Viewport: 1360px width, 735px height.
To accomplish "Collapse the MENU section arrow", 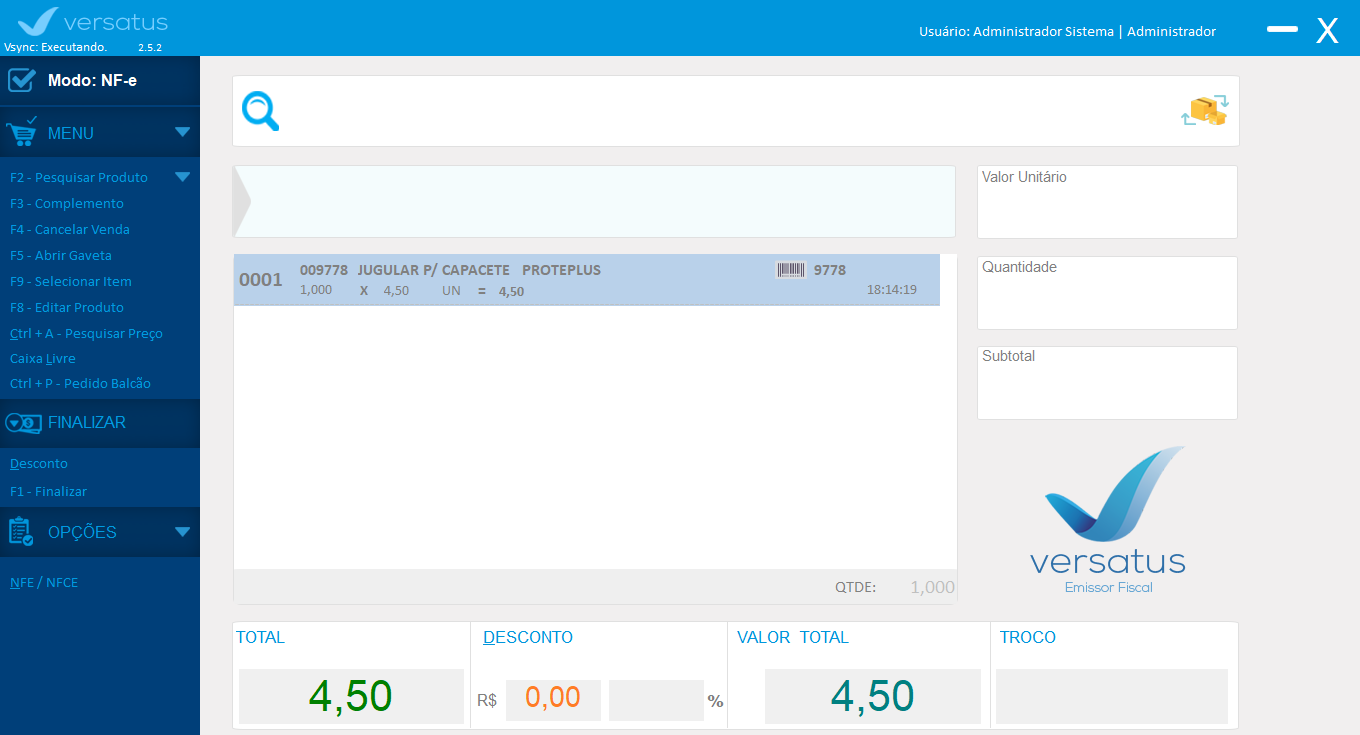I will point(182,132).
